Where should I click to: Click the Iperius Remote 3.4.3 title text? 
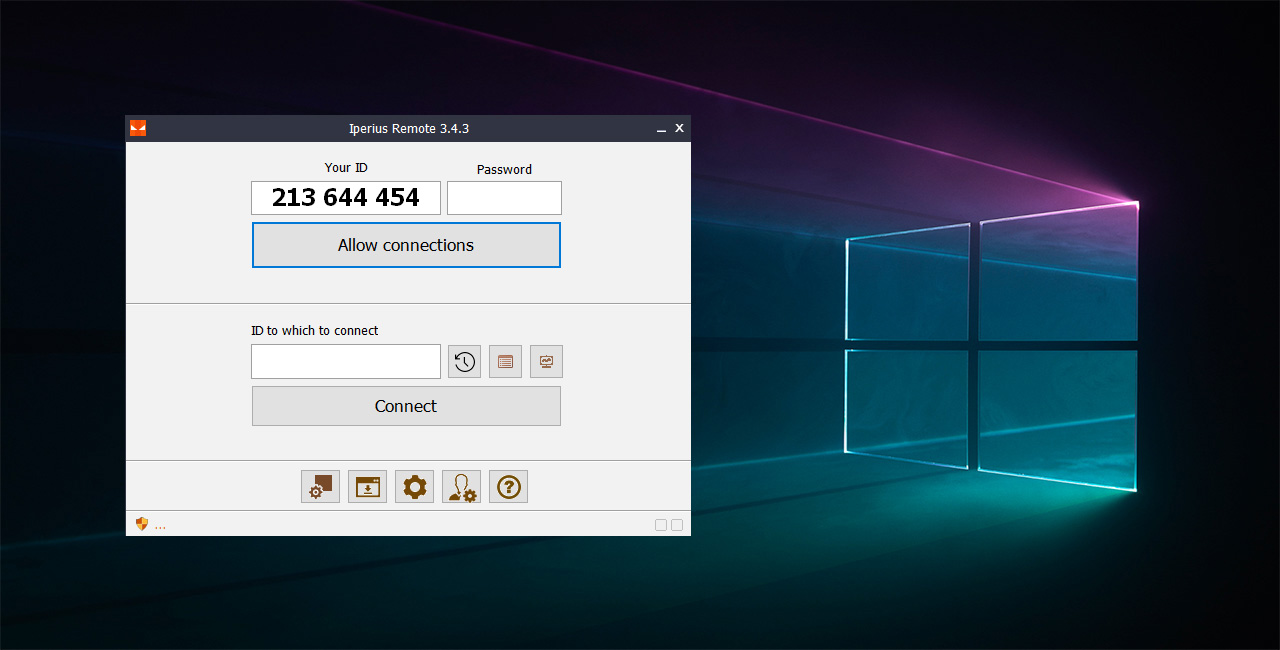pos(409,128)
